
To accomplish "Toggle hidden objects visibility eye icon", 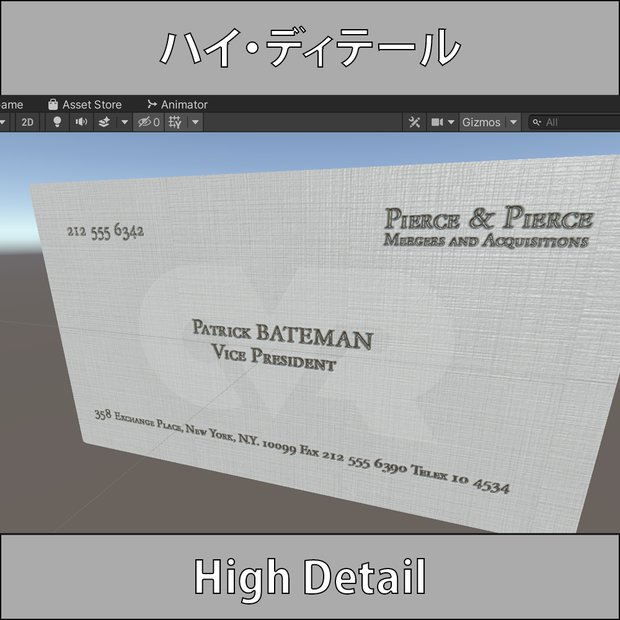I will pyautogui.click(x=149, y=122).
